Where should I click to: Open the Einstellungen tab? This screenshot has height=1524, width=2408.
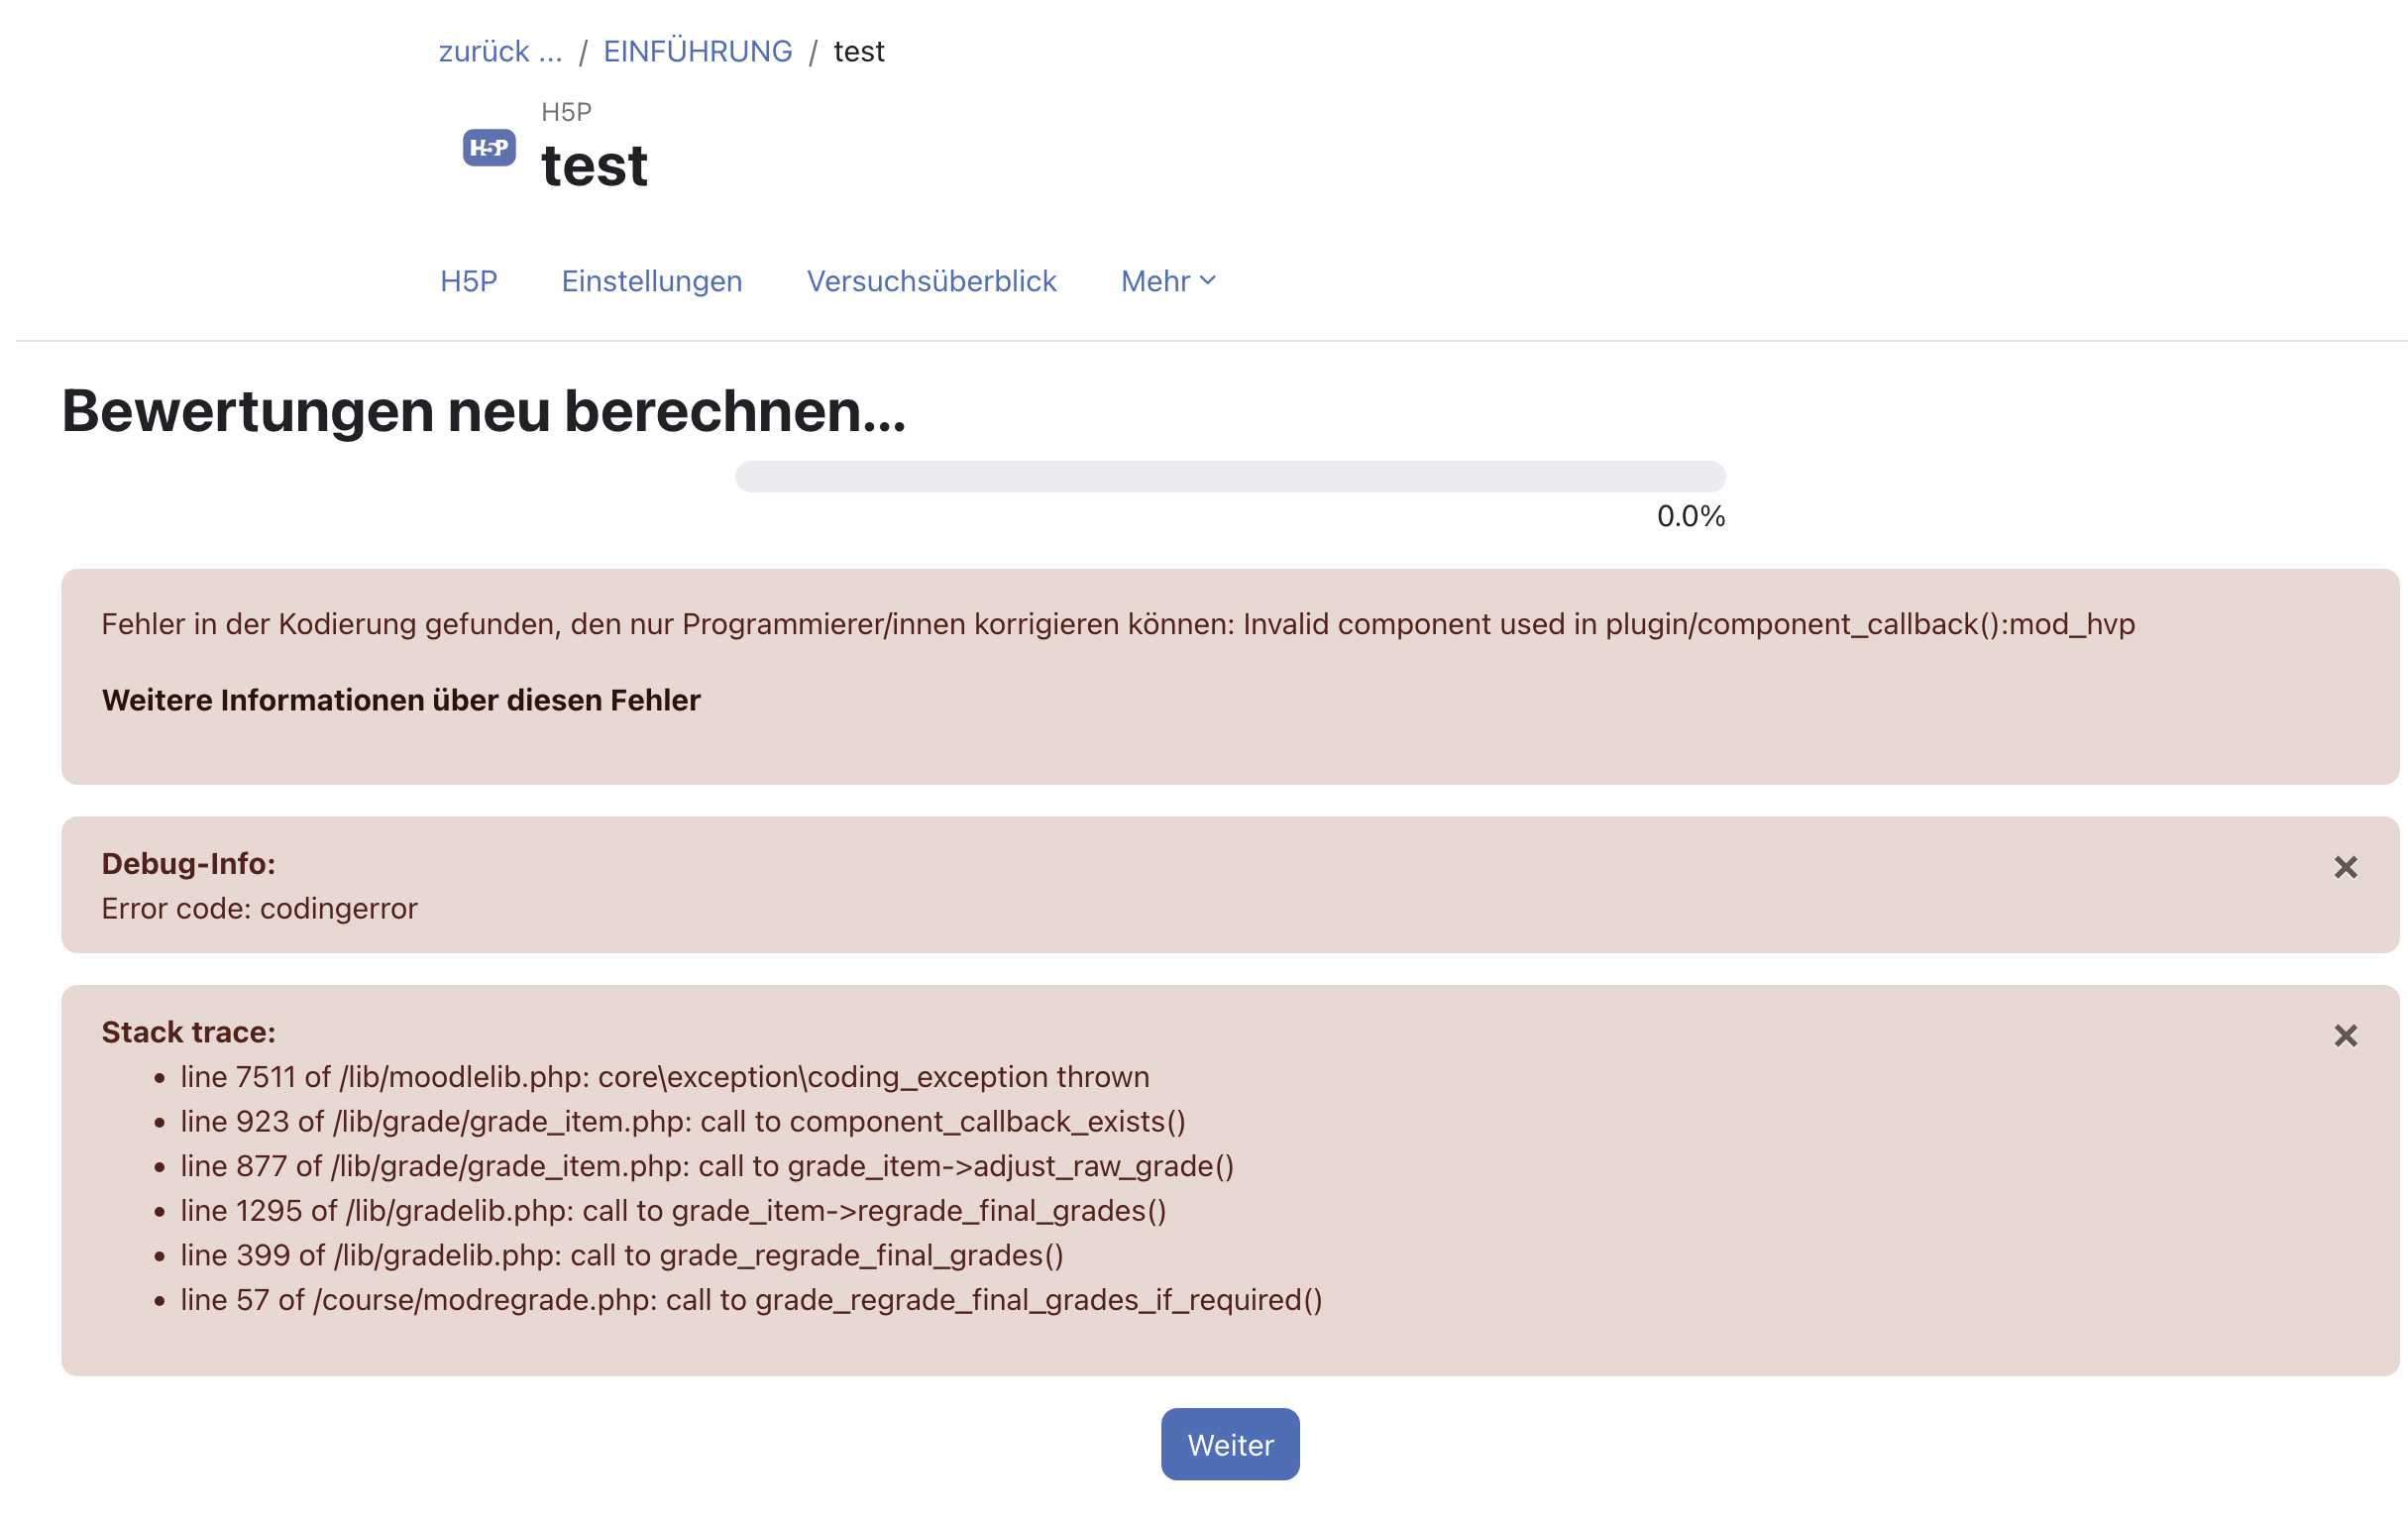click(651, 281)
